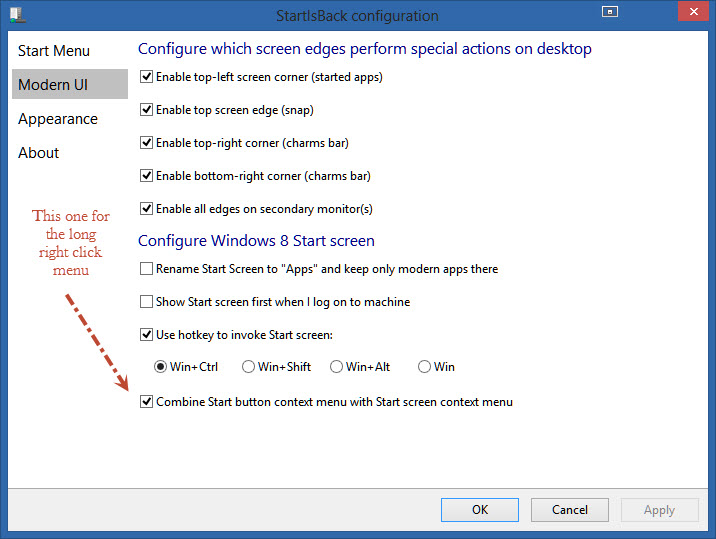
Task: Disable bottom-right corner charms bar
Action: tap(147, 176)
